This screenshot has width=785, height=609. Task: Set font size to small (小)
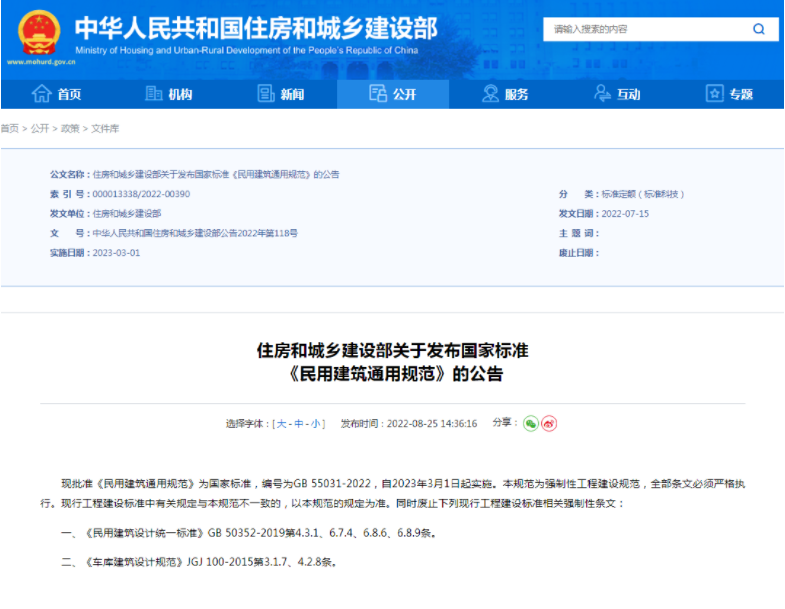(x=315, y=424)
